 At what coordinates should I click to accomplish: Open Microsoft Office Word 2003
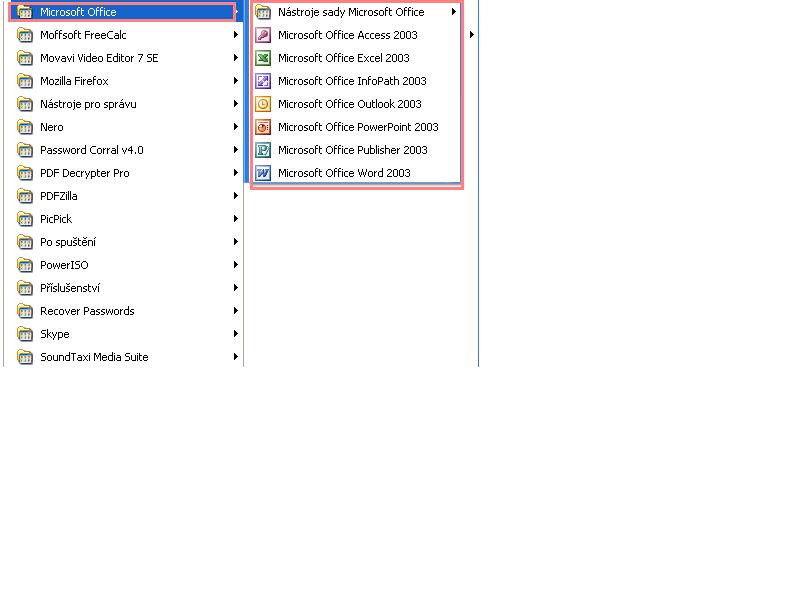(356, 173)
